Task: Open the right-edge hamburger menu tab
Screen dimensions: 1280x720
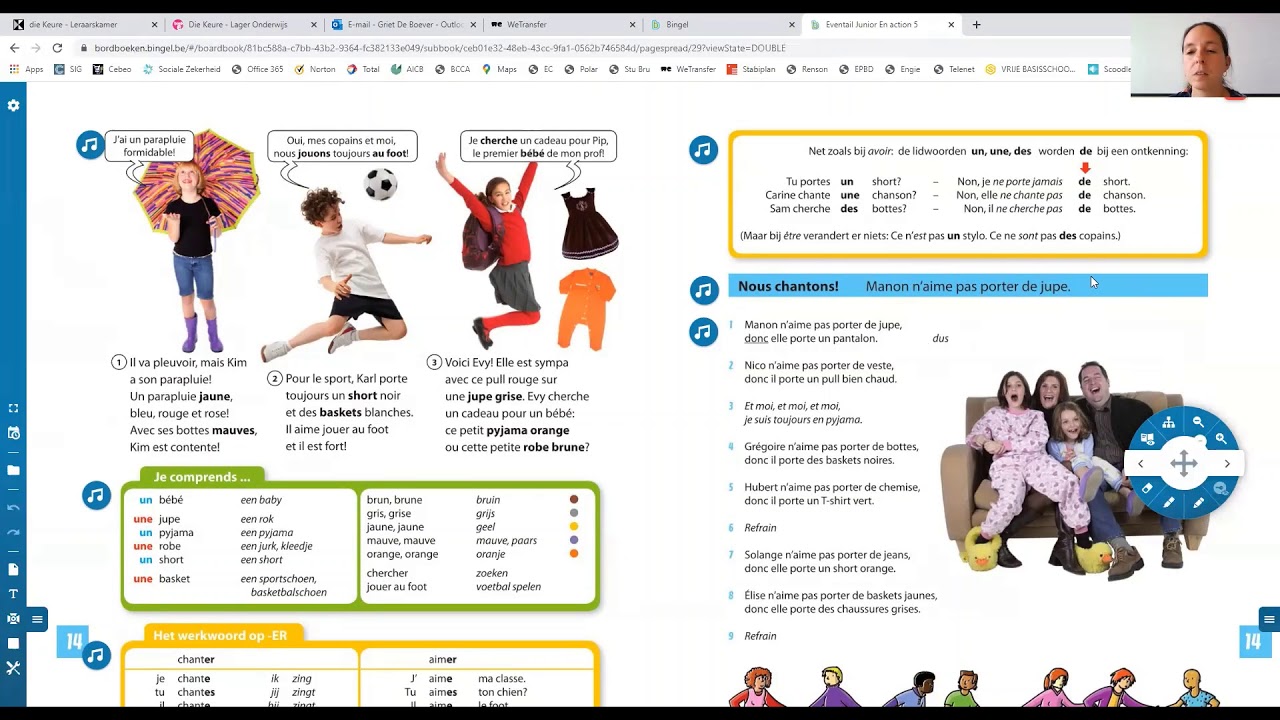Action: 1269,619
